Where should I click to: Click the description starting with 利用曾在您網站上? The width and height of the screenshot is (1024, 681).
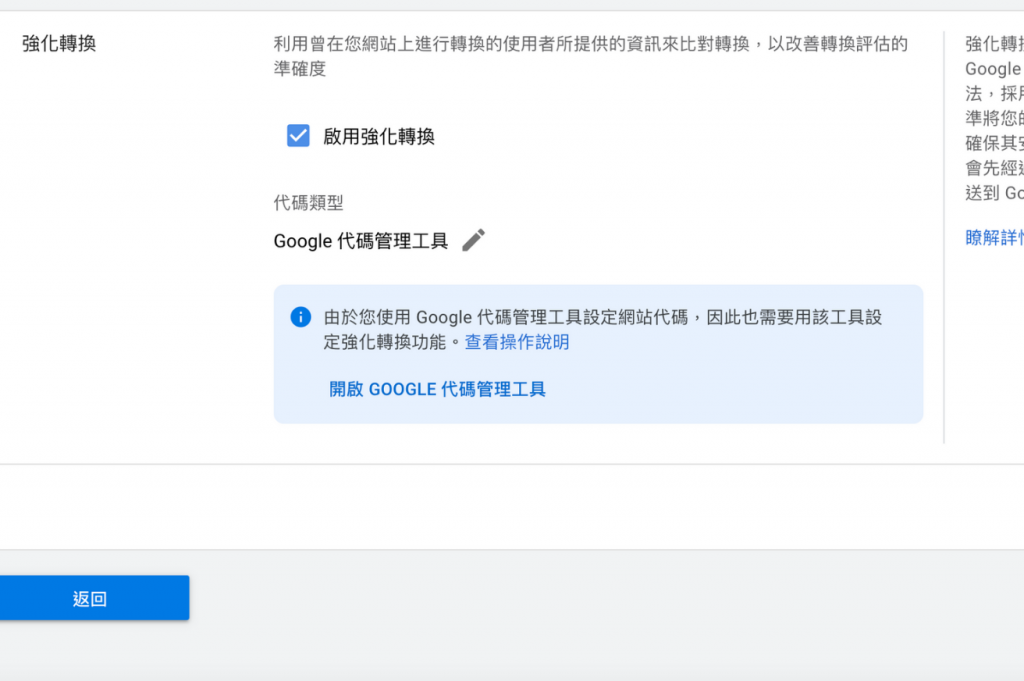pos(591,56)
